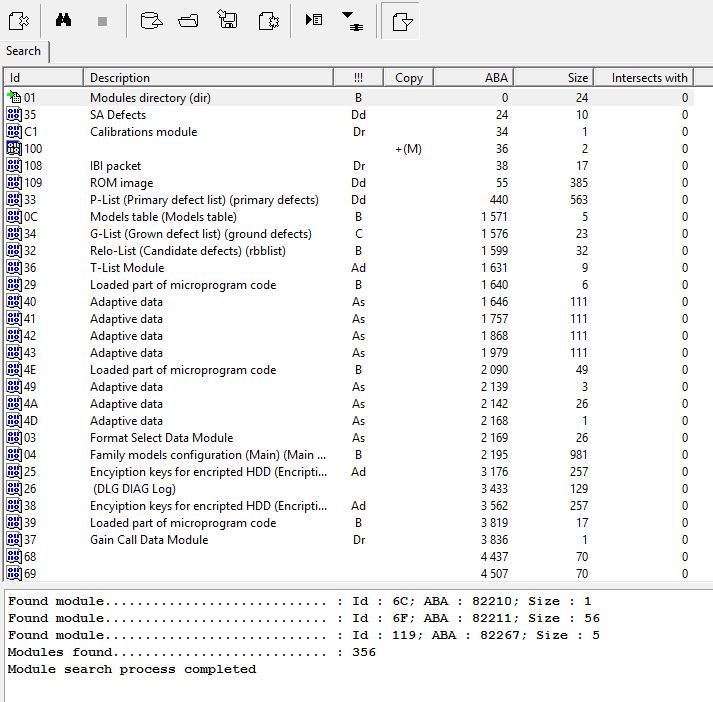Screen dimensions: 713x702
Task: Select the Modules directory (dir) row
Action: coord(150,98)
